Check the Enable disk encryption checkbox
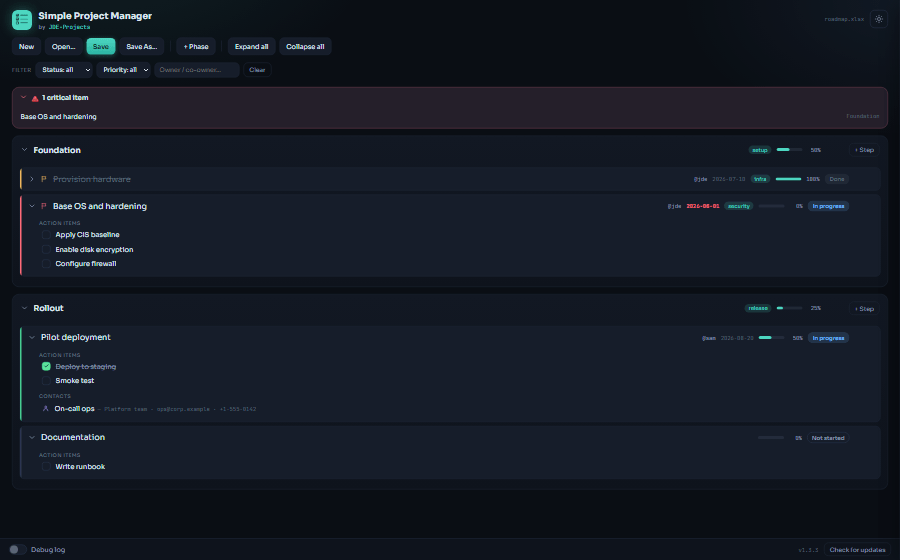 tap(46, 250)
